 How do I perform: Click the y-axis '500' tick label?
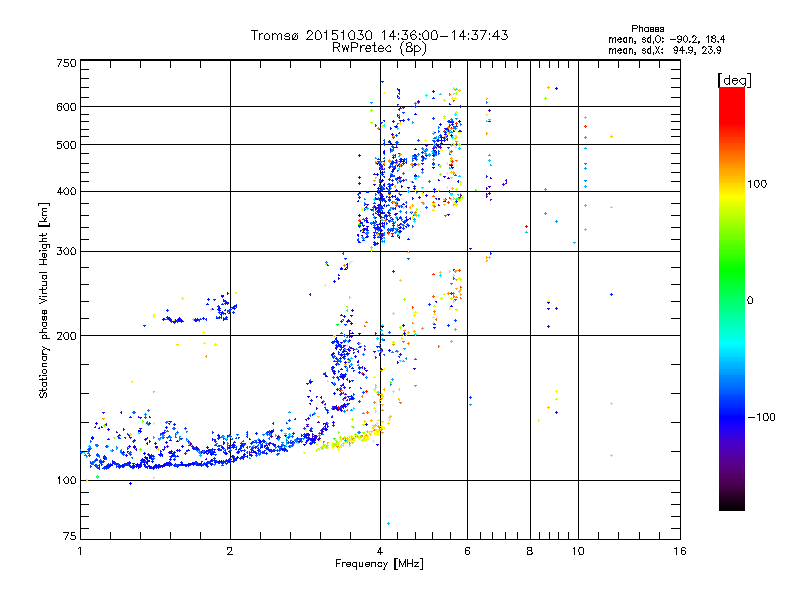pyautogui.click(x=67, y=145)
